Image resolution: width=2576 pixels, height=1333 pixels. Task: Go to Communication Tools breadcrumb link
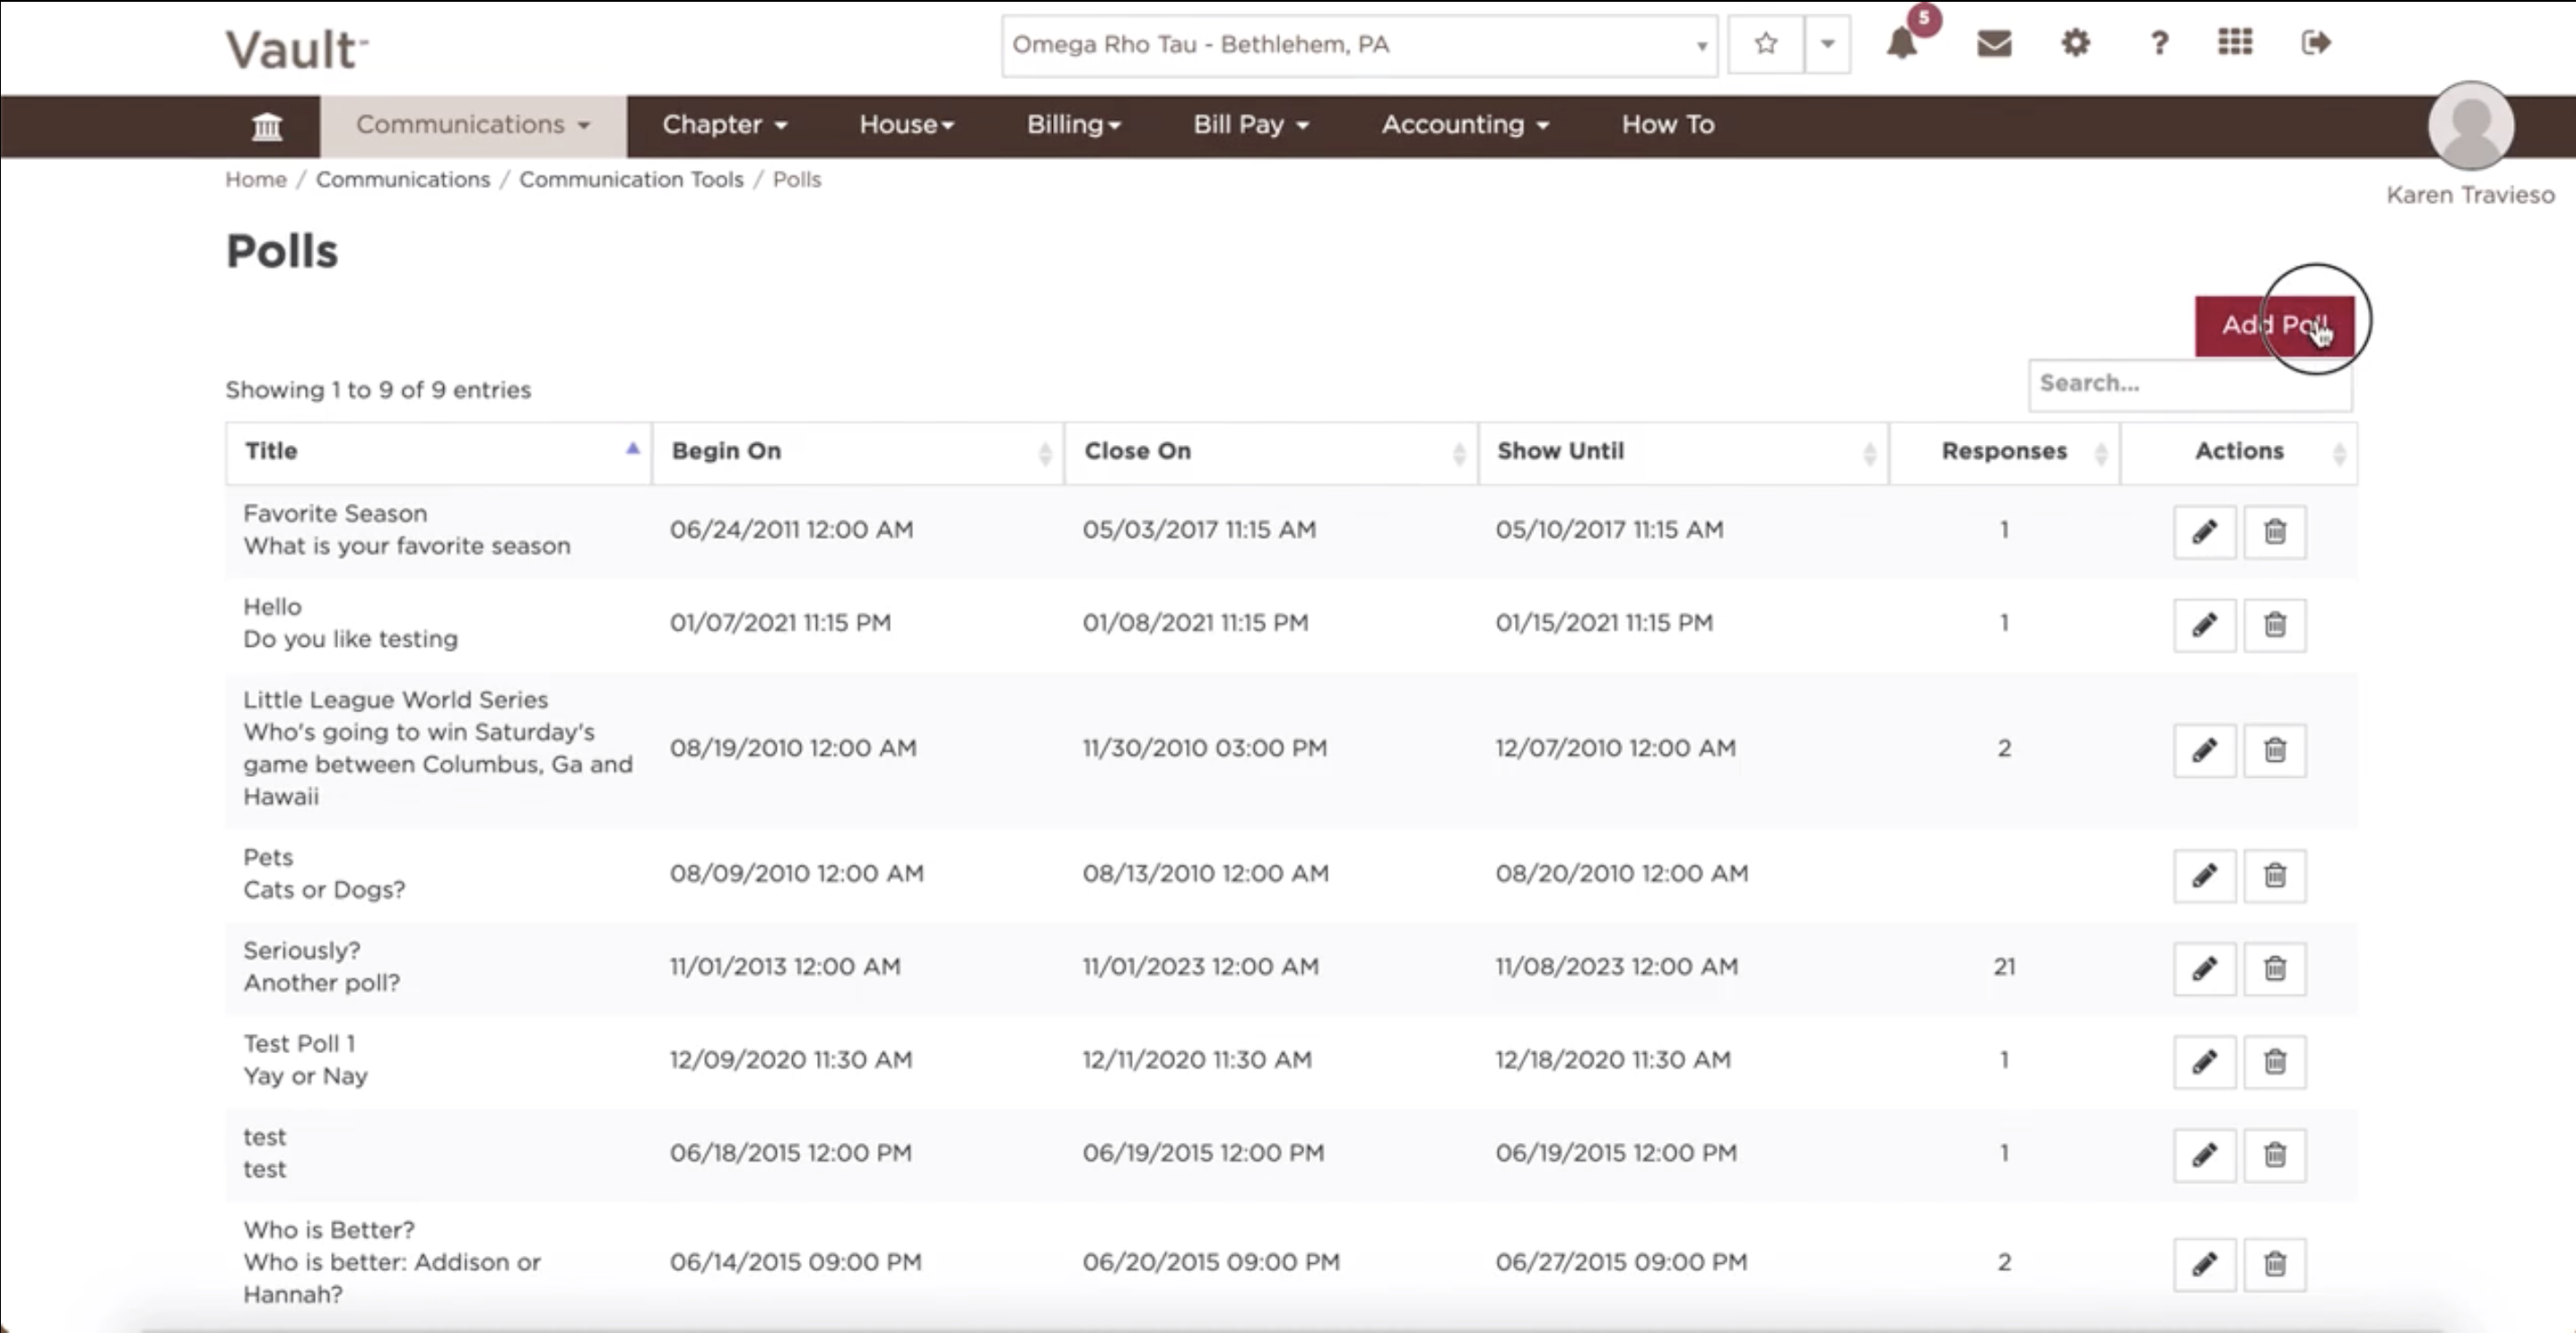(x=631, y=179)
